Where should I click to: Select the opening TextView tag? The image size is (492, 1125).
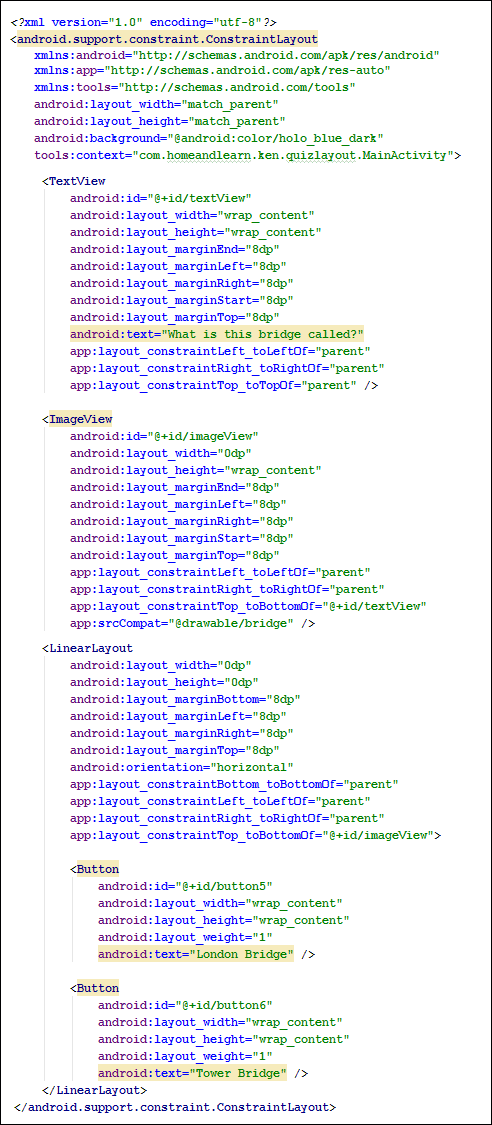click(x=74, y=182)
